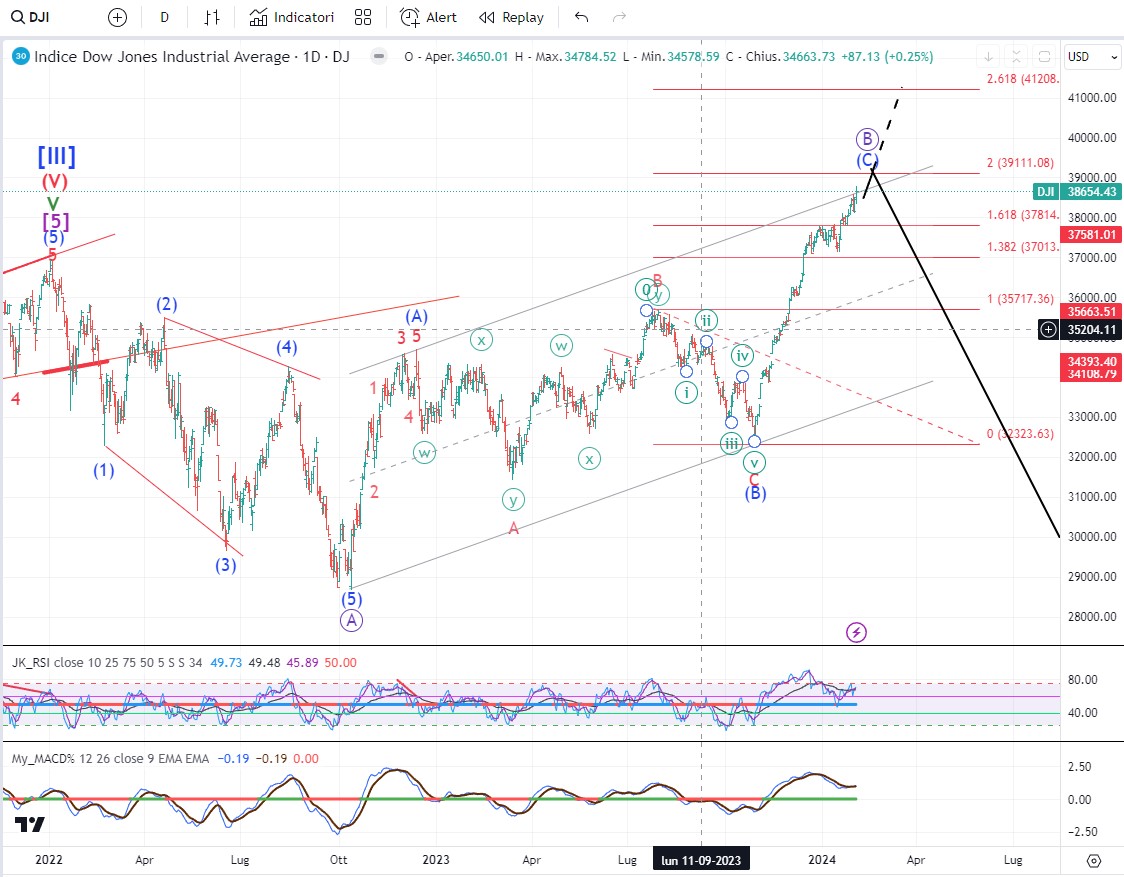Screen dimensions: 1124x877
Task: Collapse the legend with the grey pill toggle
Action: (379, 56)
